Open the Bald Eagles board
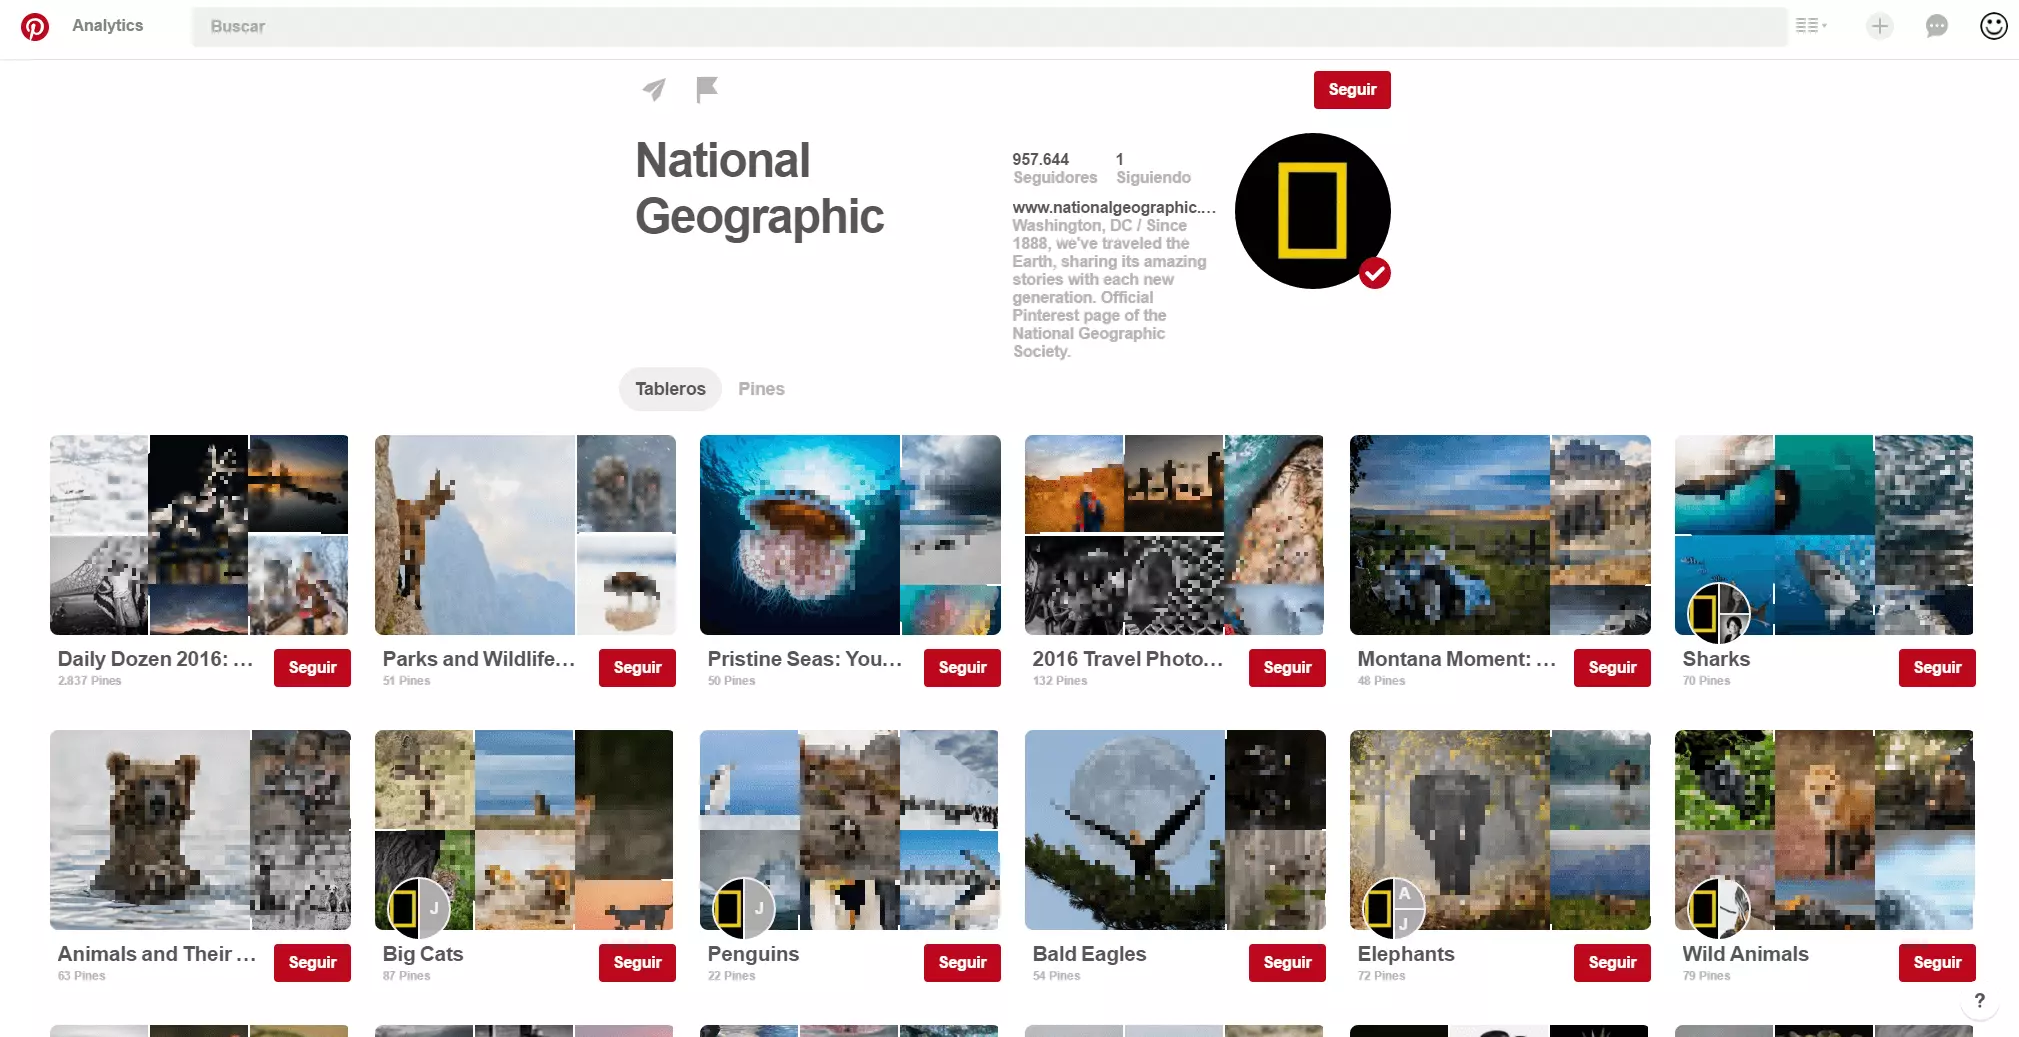Image resolution: width=2019 pixels, height=1037 pixels. point(1175,830)
